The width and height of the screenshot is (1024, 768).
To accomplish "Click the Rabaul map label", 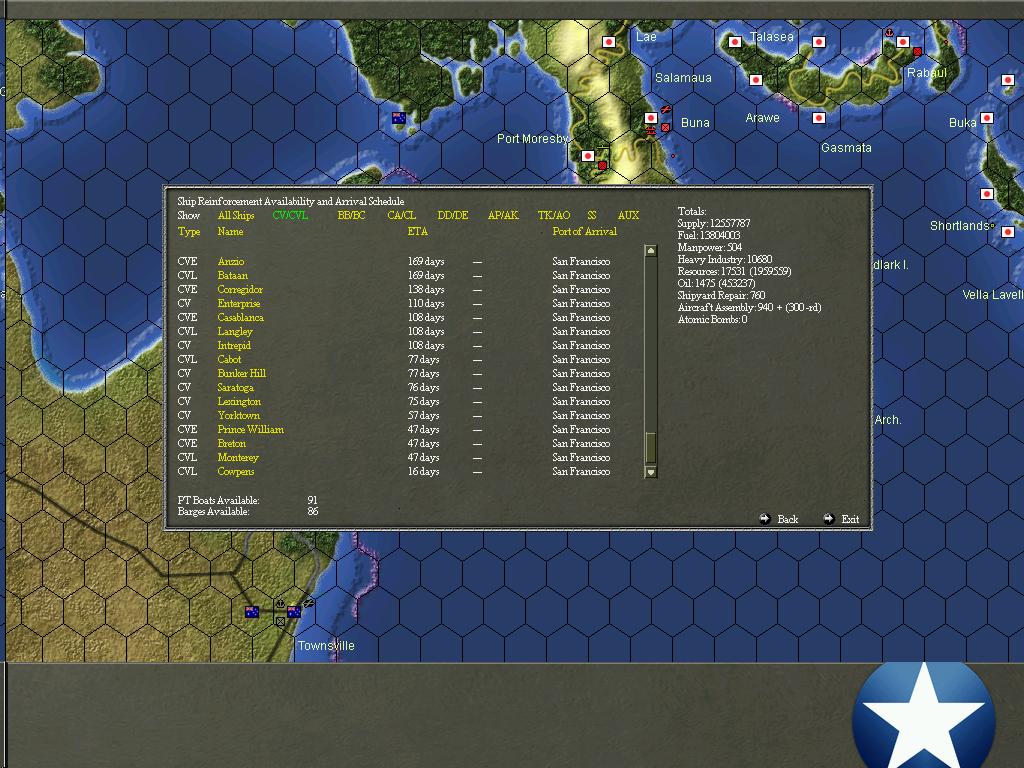I will [x=927, y=72].
